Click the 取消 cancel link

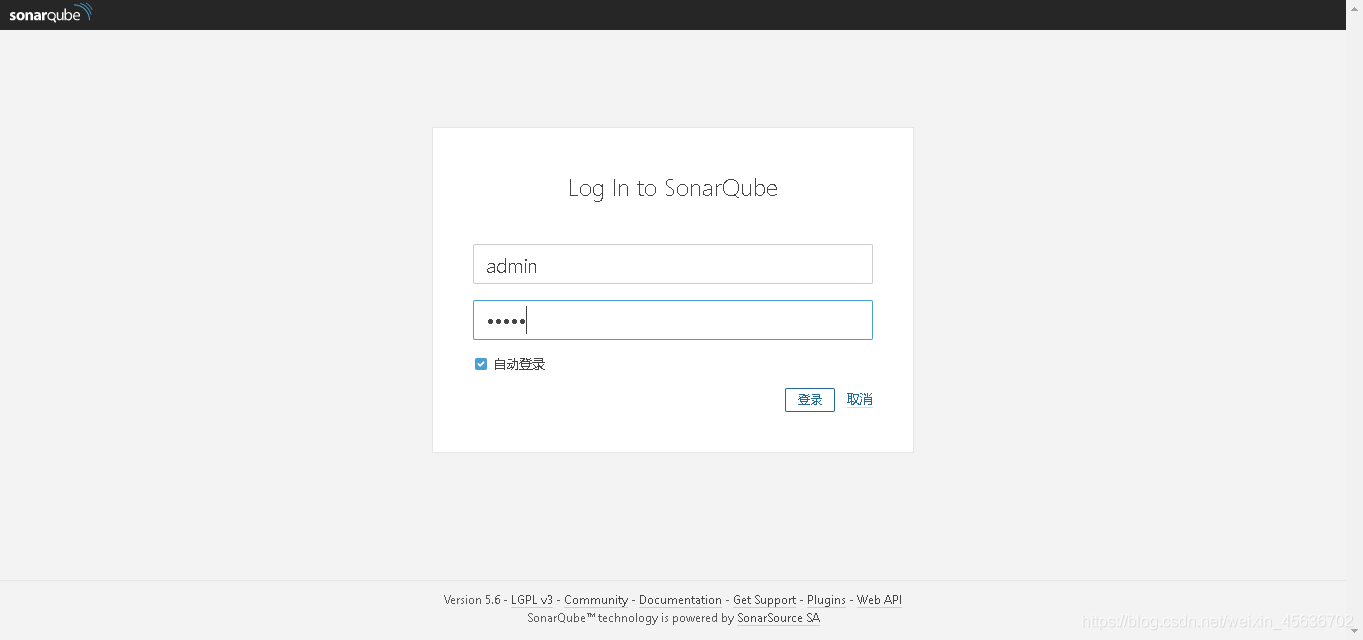coord(859,399)
